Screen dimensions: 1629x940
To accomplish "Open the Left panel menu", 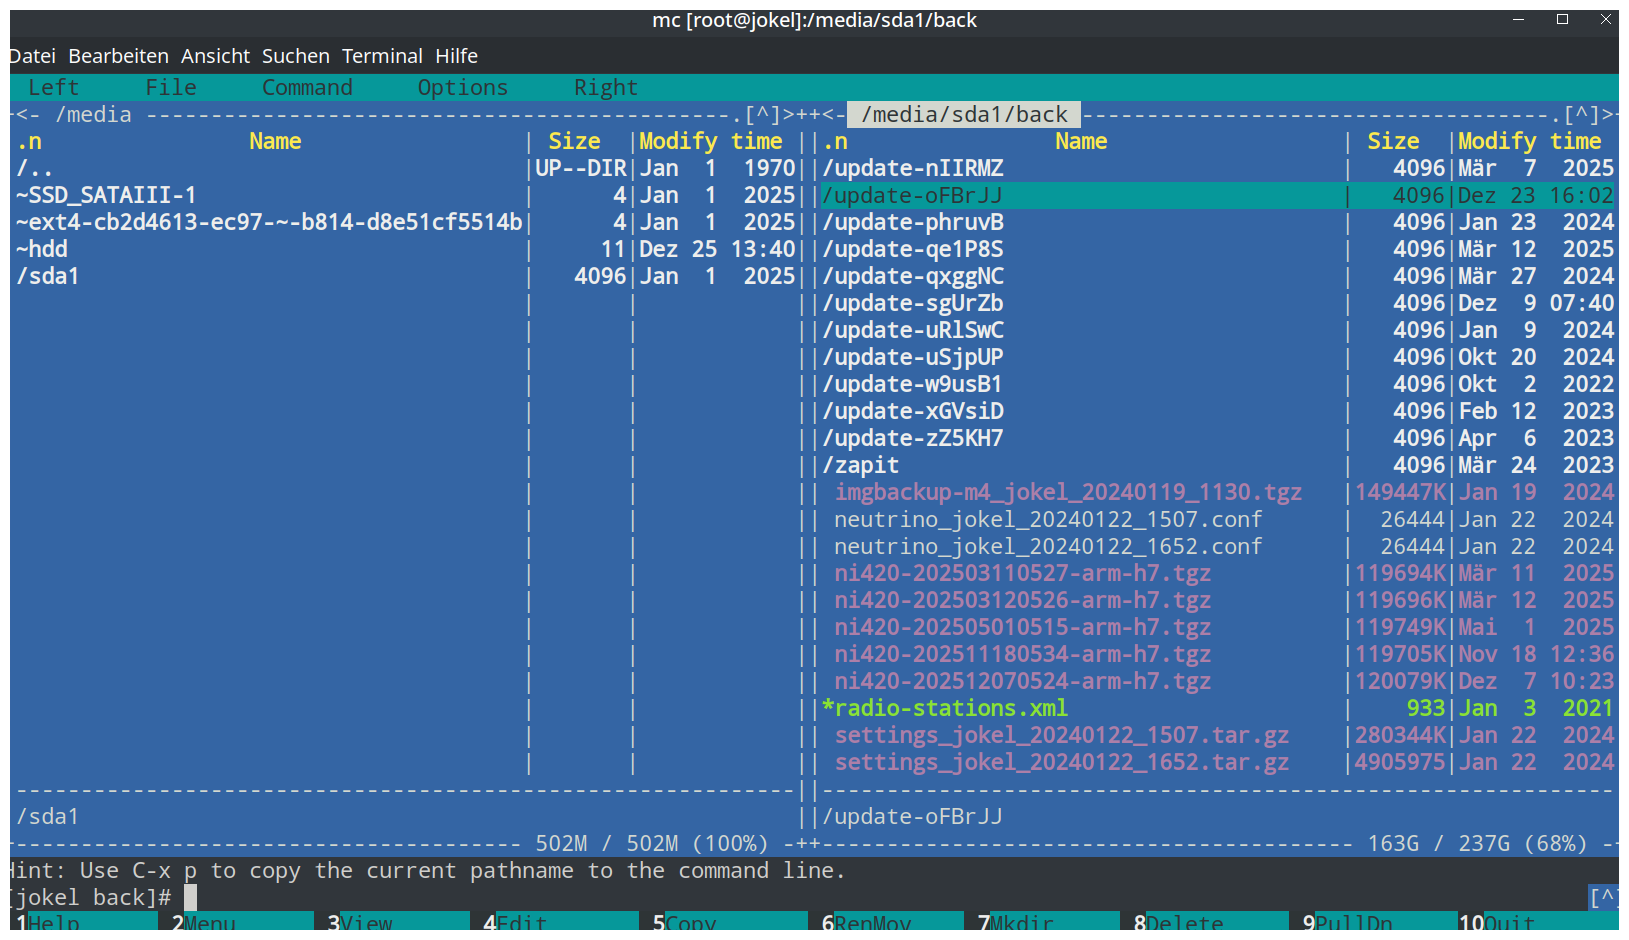I will pyautogui.click(x=53, y=88).
